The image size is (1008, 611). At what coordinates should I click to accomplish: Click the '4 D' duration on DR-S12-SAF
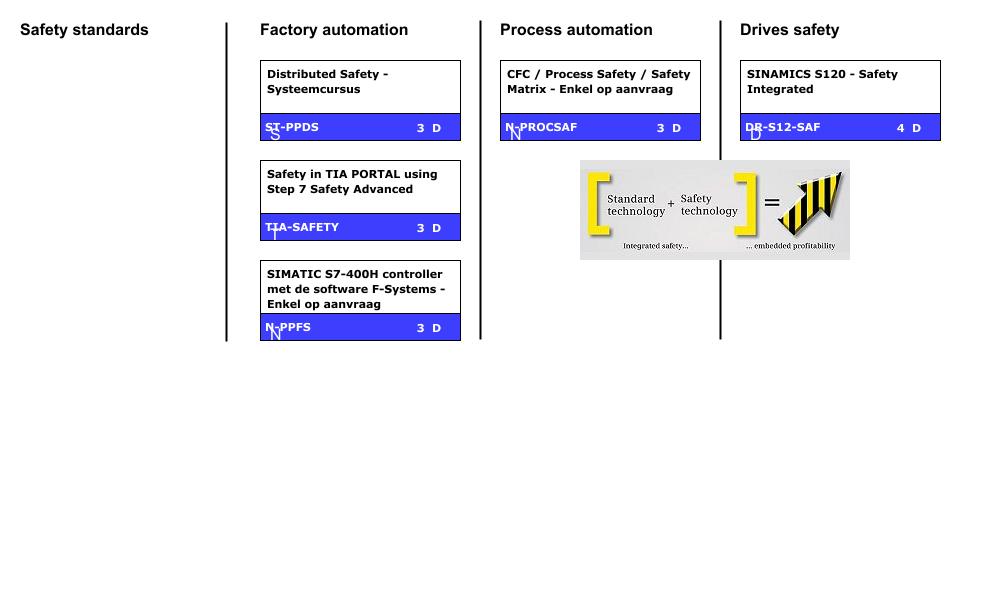[908, 128]
